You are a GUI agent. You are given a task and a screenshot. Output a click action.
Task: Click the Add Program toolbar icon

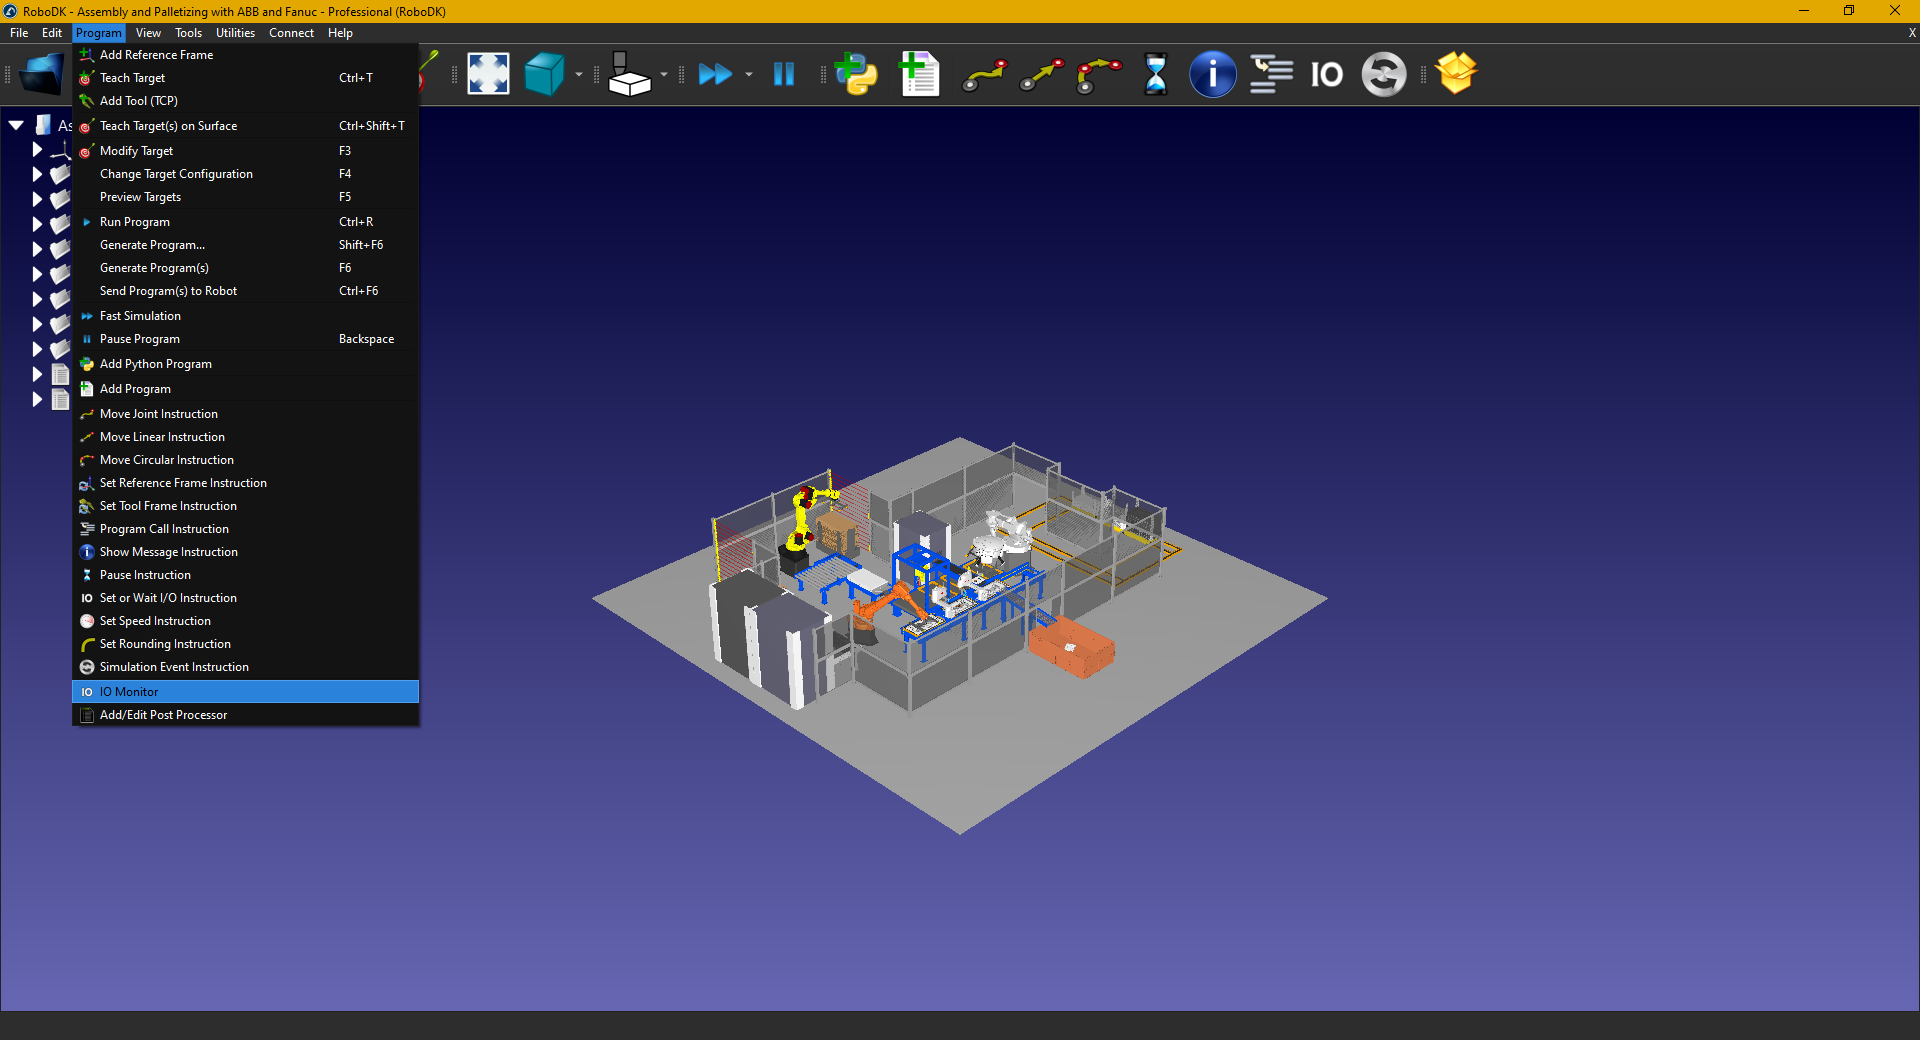[919, 74]
